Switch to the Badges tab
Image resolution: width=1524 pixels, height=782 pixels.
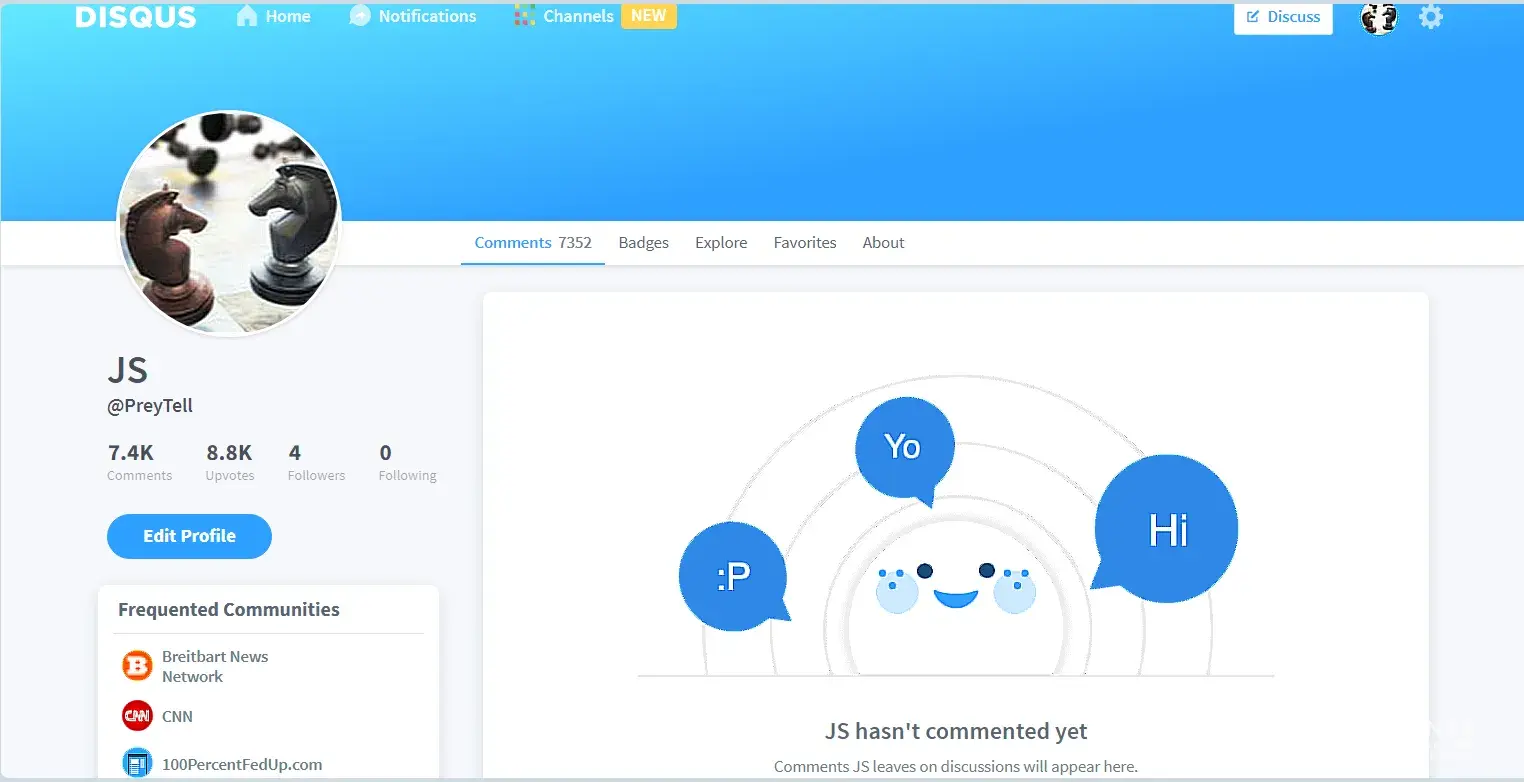(644, 242)
